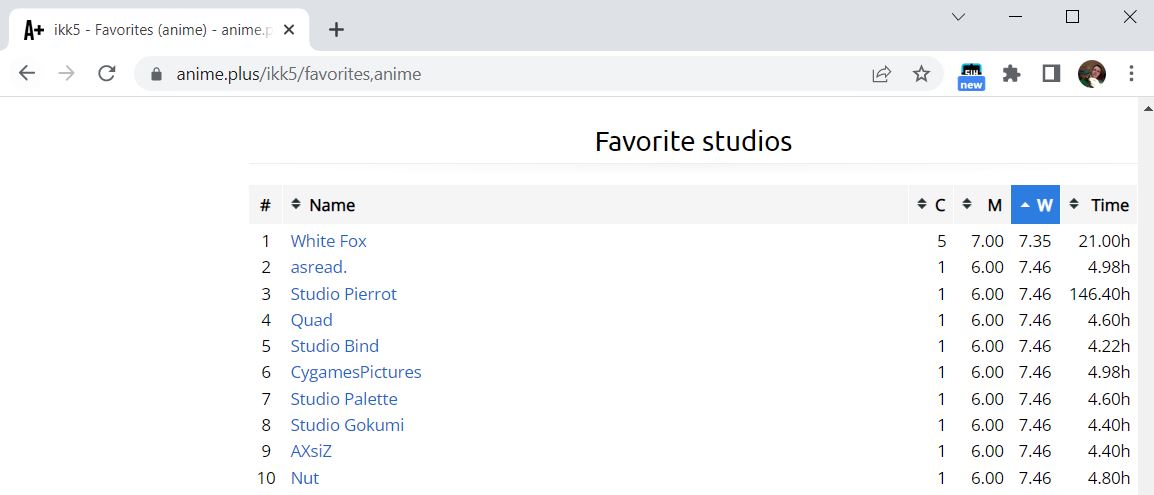Reload the current page
The width and height of the screenshot is (1154, 495).
click(x=107, y=73)
